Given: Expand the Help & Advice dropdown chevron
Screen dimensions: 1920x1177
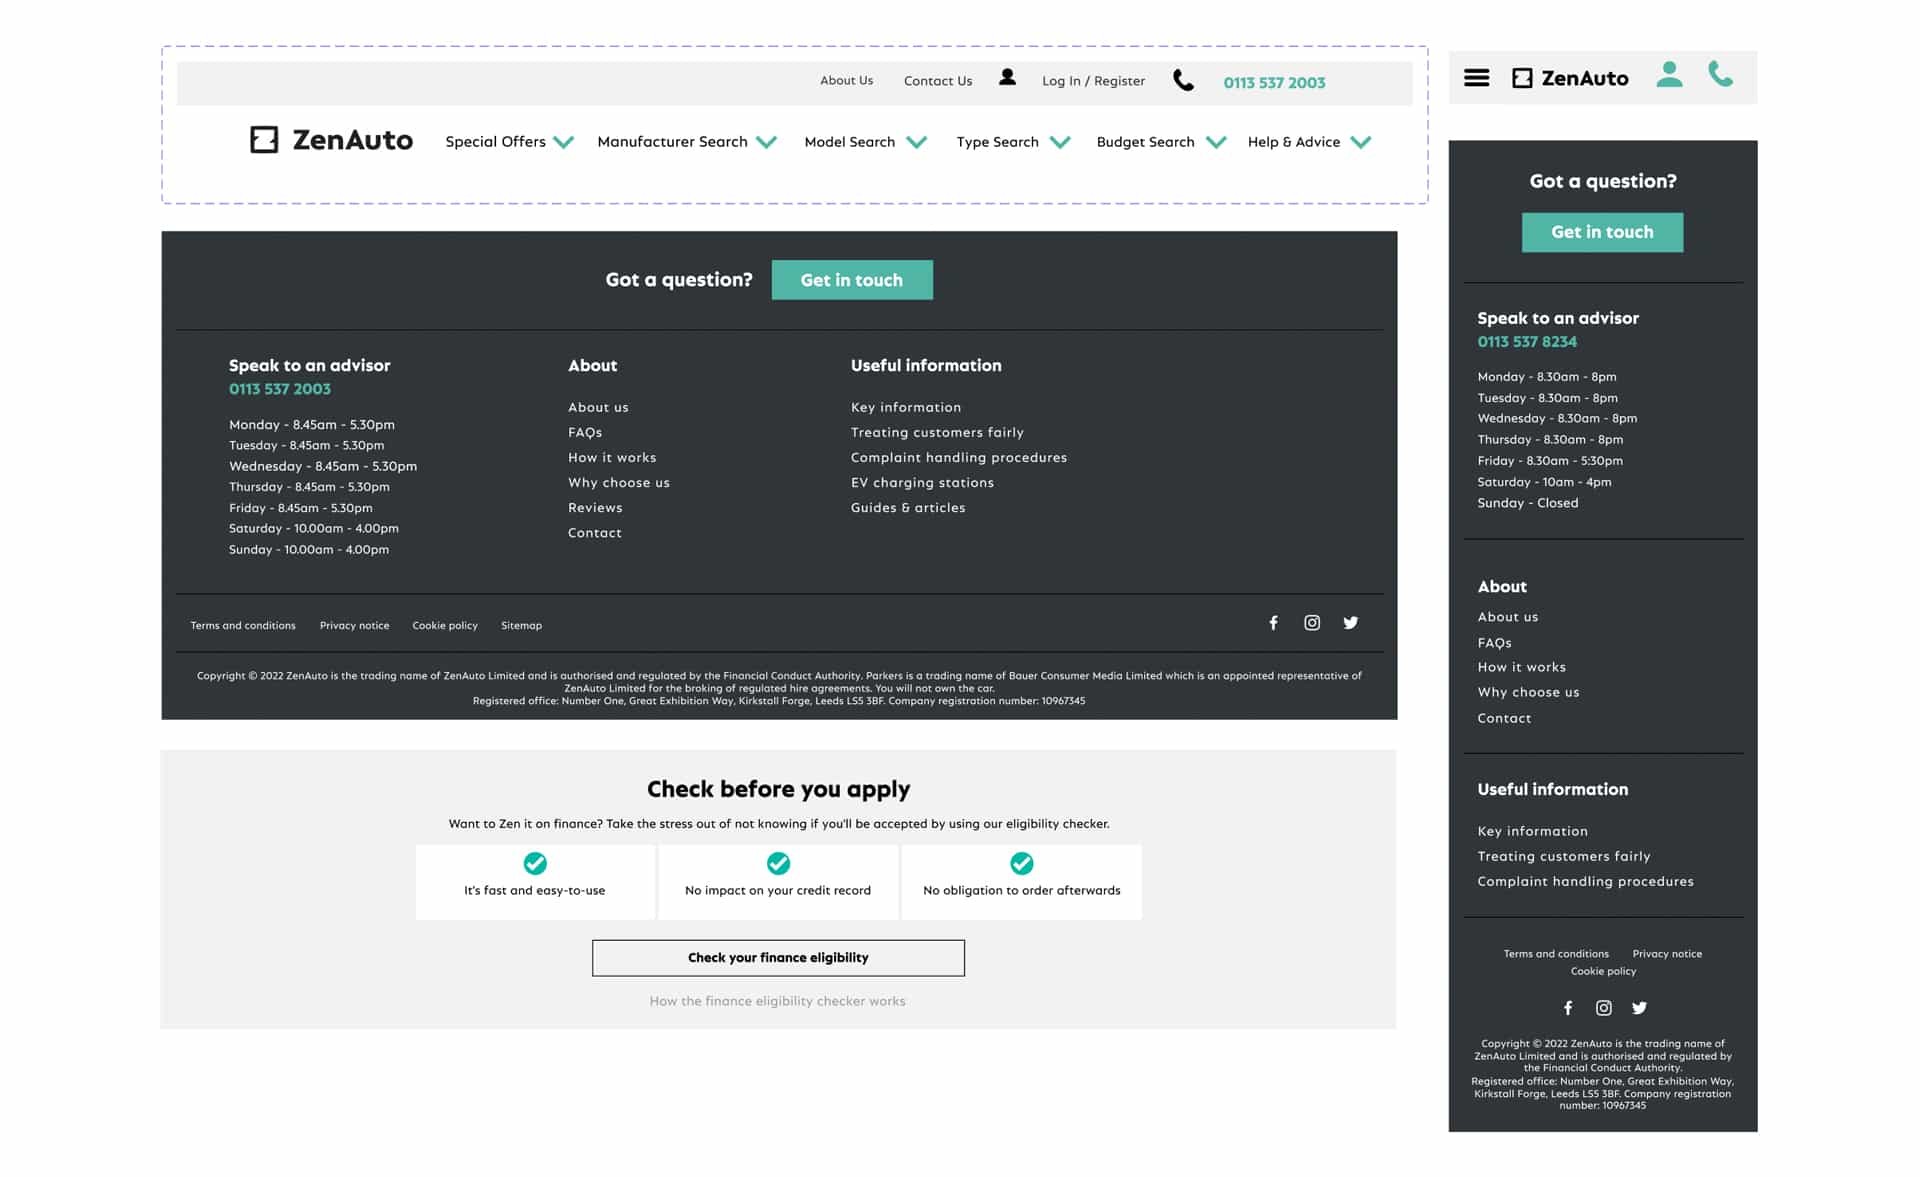Looking at the screenshot, I should point(1360,142).
